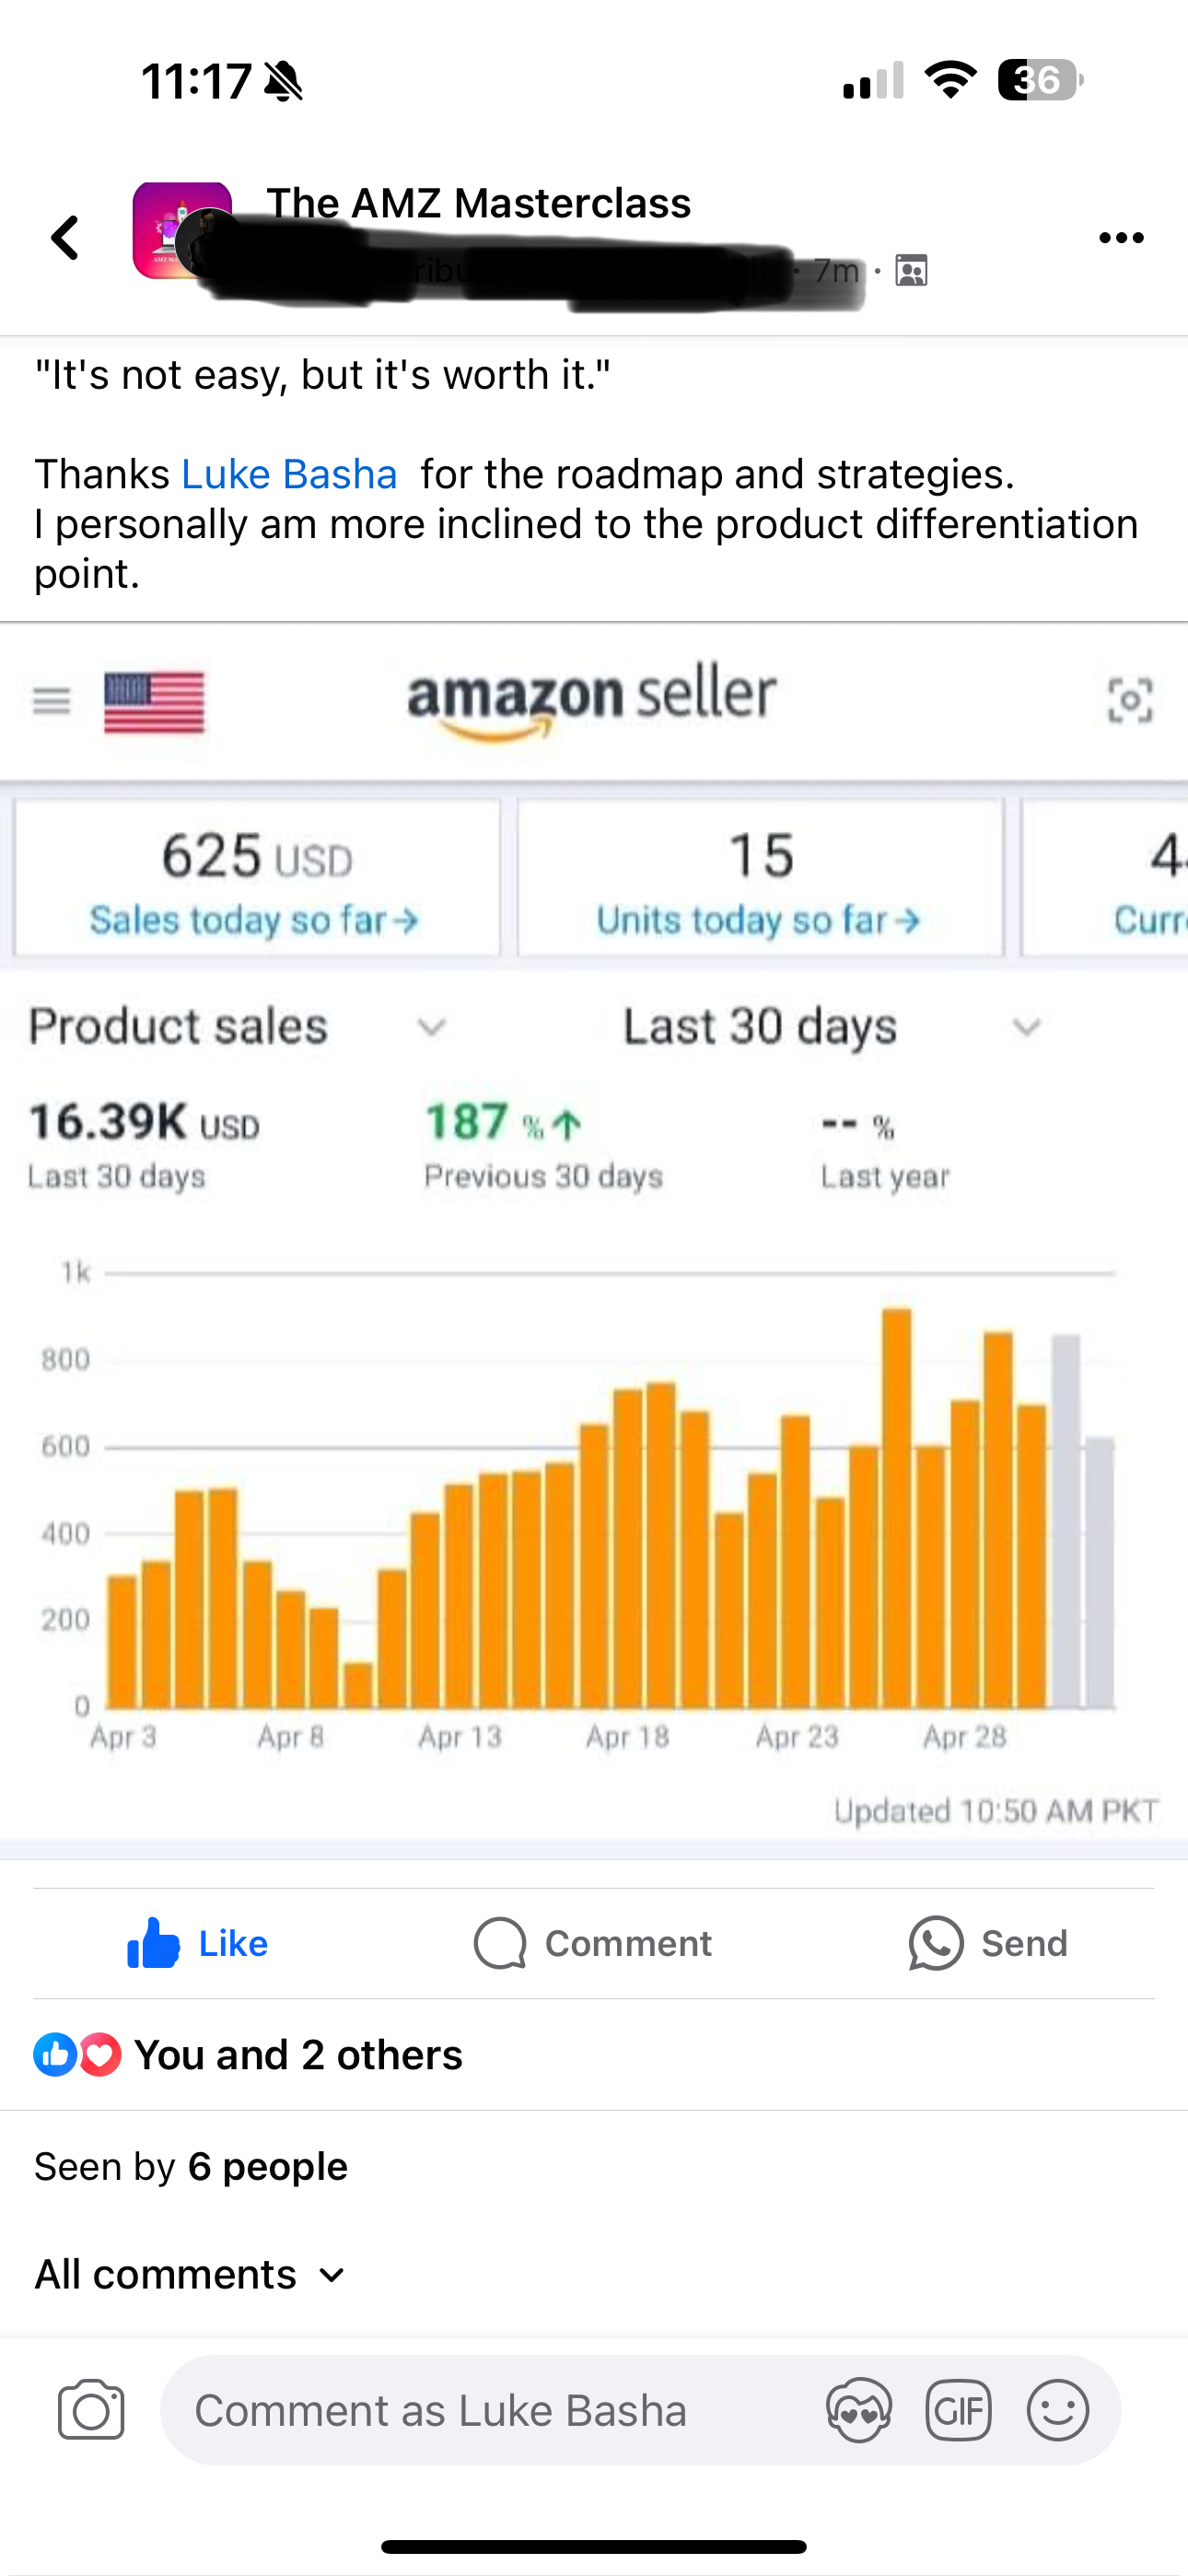The image size is (1188, 2576).
Task: Tap the camera icon in comment bar
Action: coord(91,2410)
